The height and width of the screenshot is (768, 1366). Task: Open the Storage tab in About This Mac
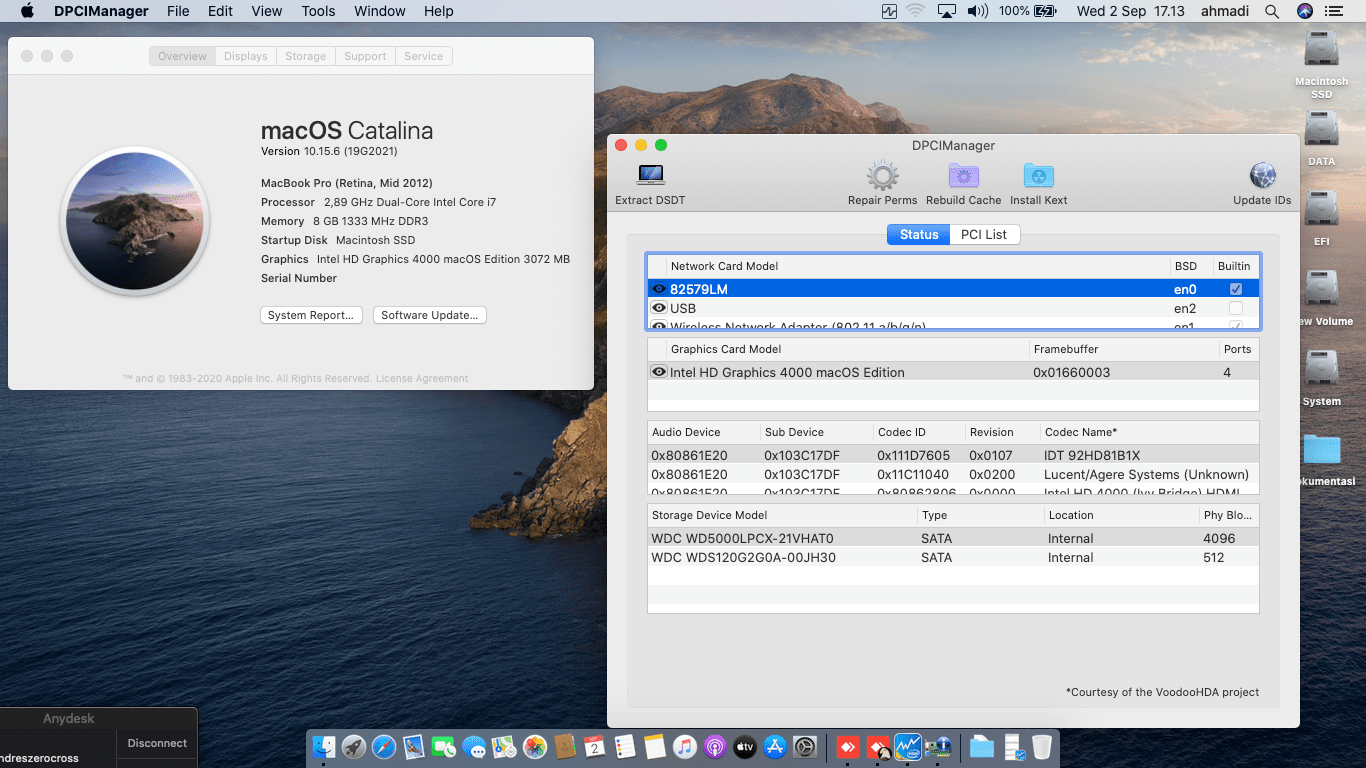tap(305, 56)
